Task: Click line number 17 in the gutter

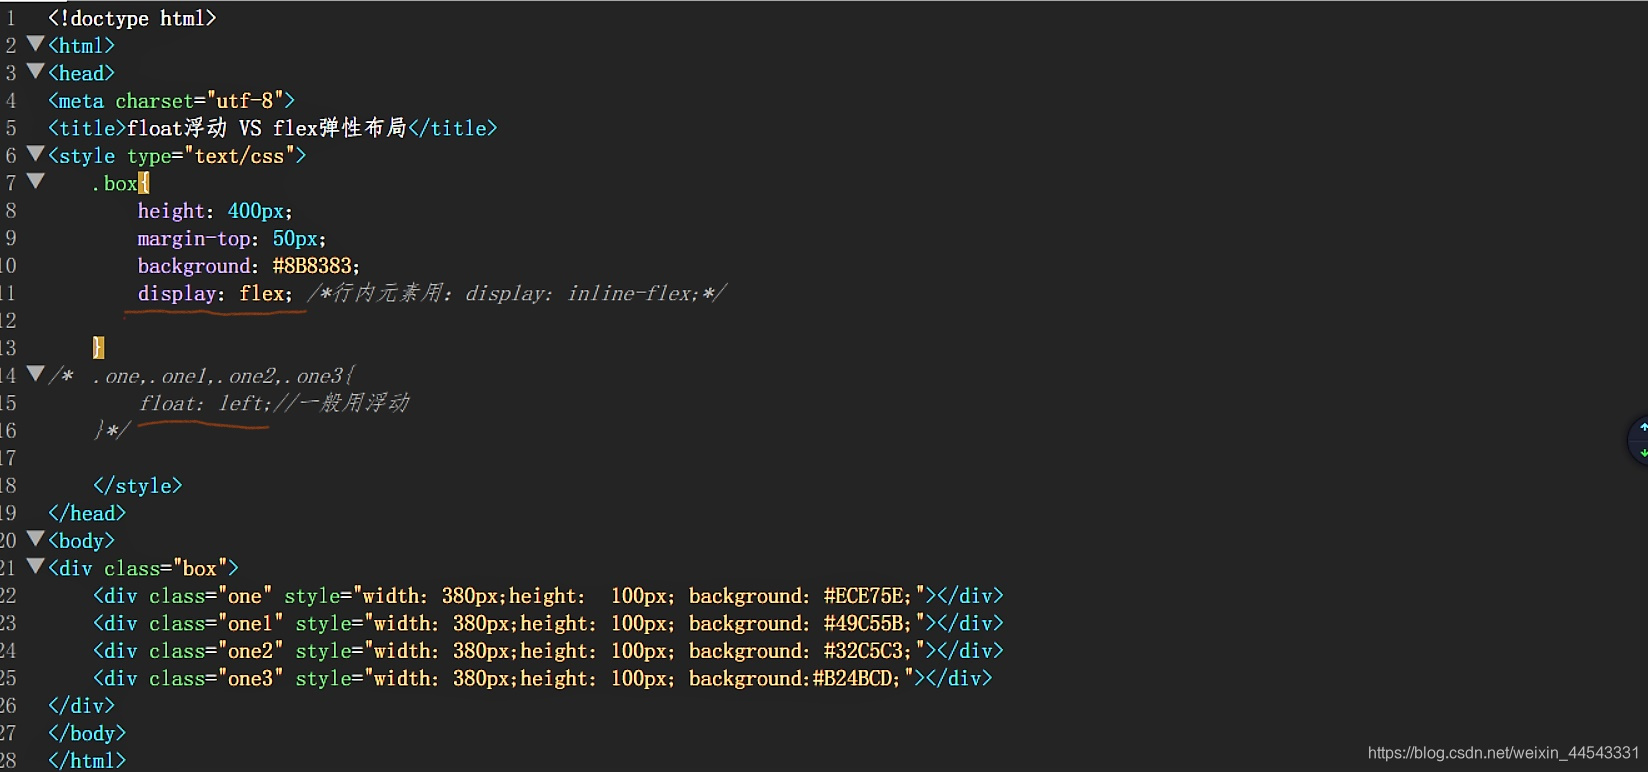Action: click(x=8, y=458)
